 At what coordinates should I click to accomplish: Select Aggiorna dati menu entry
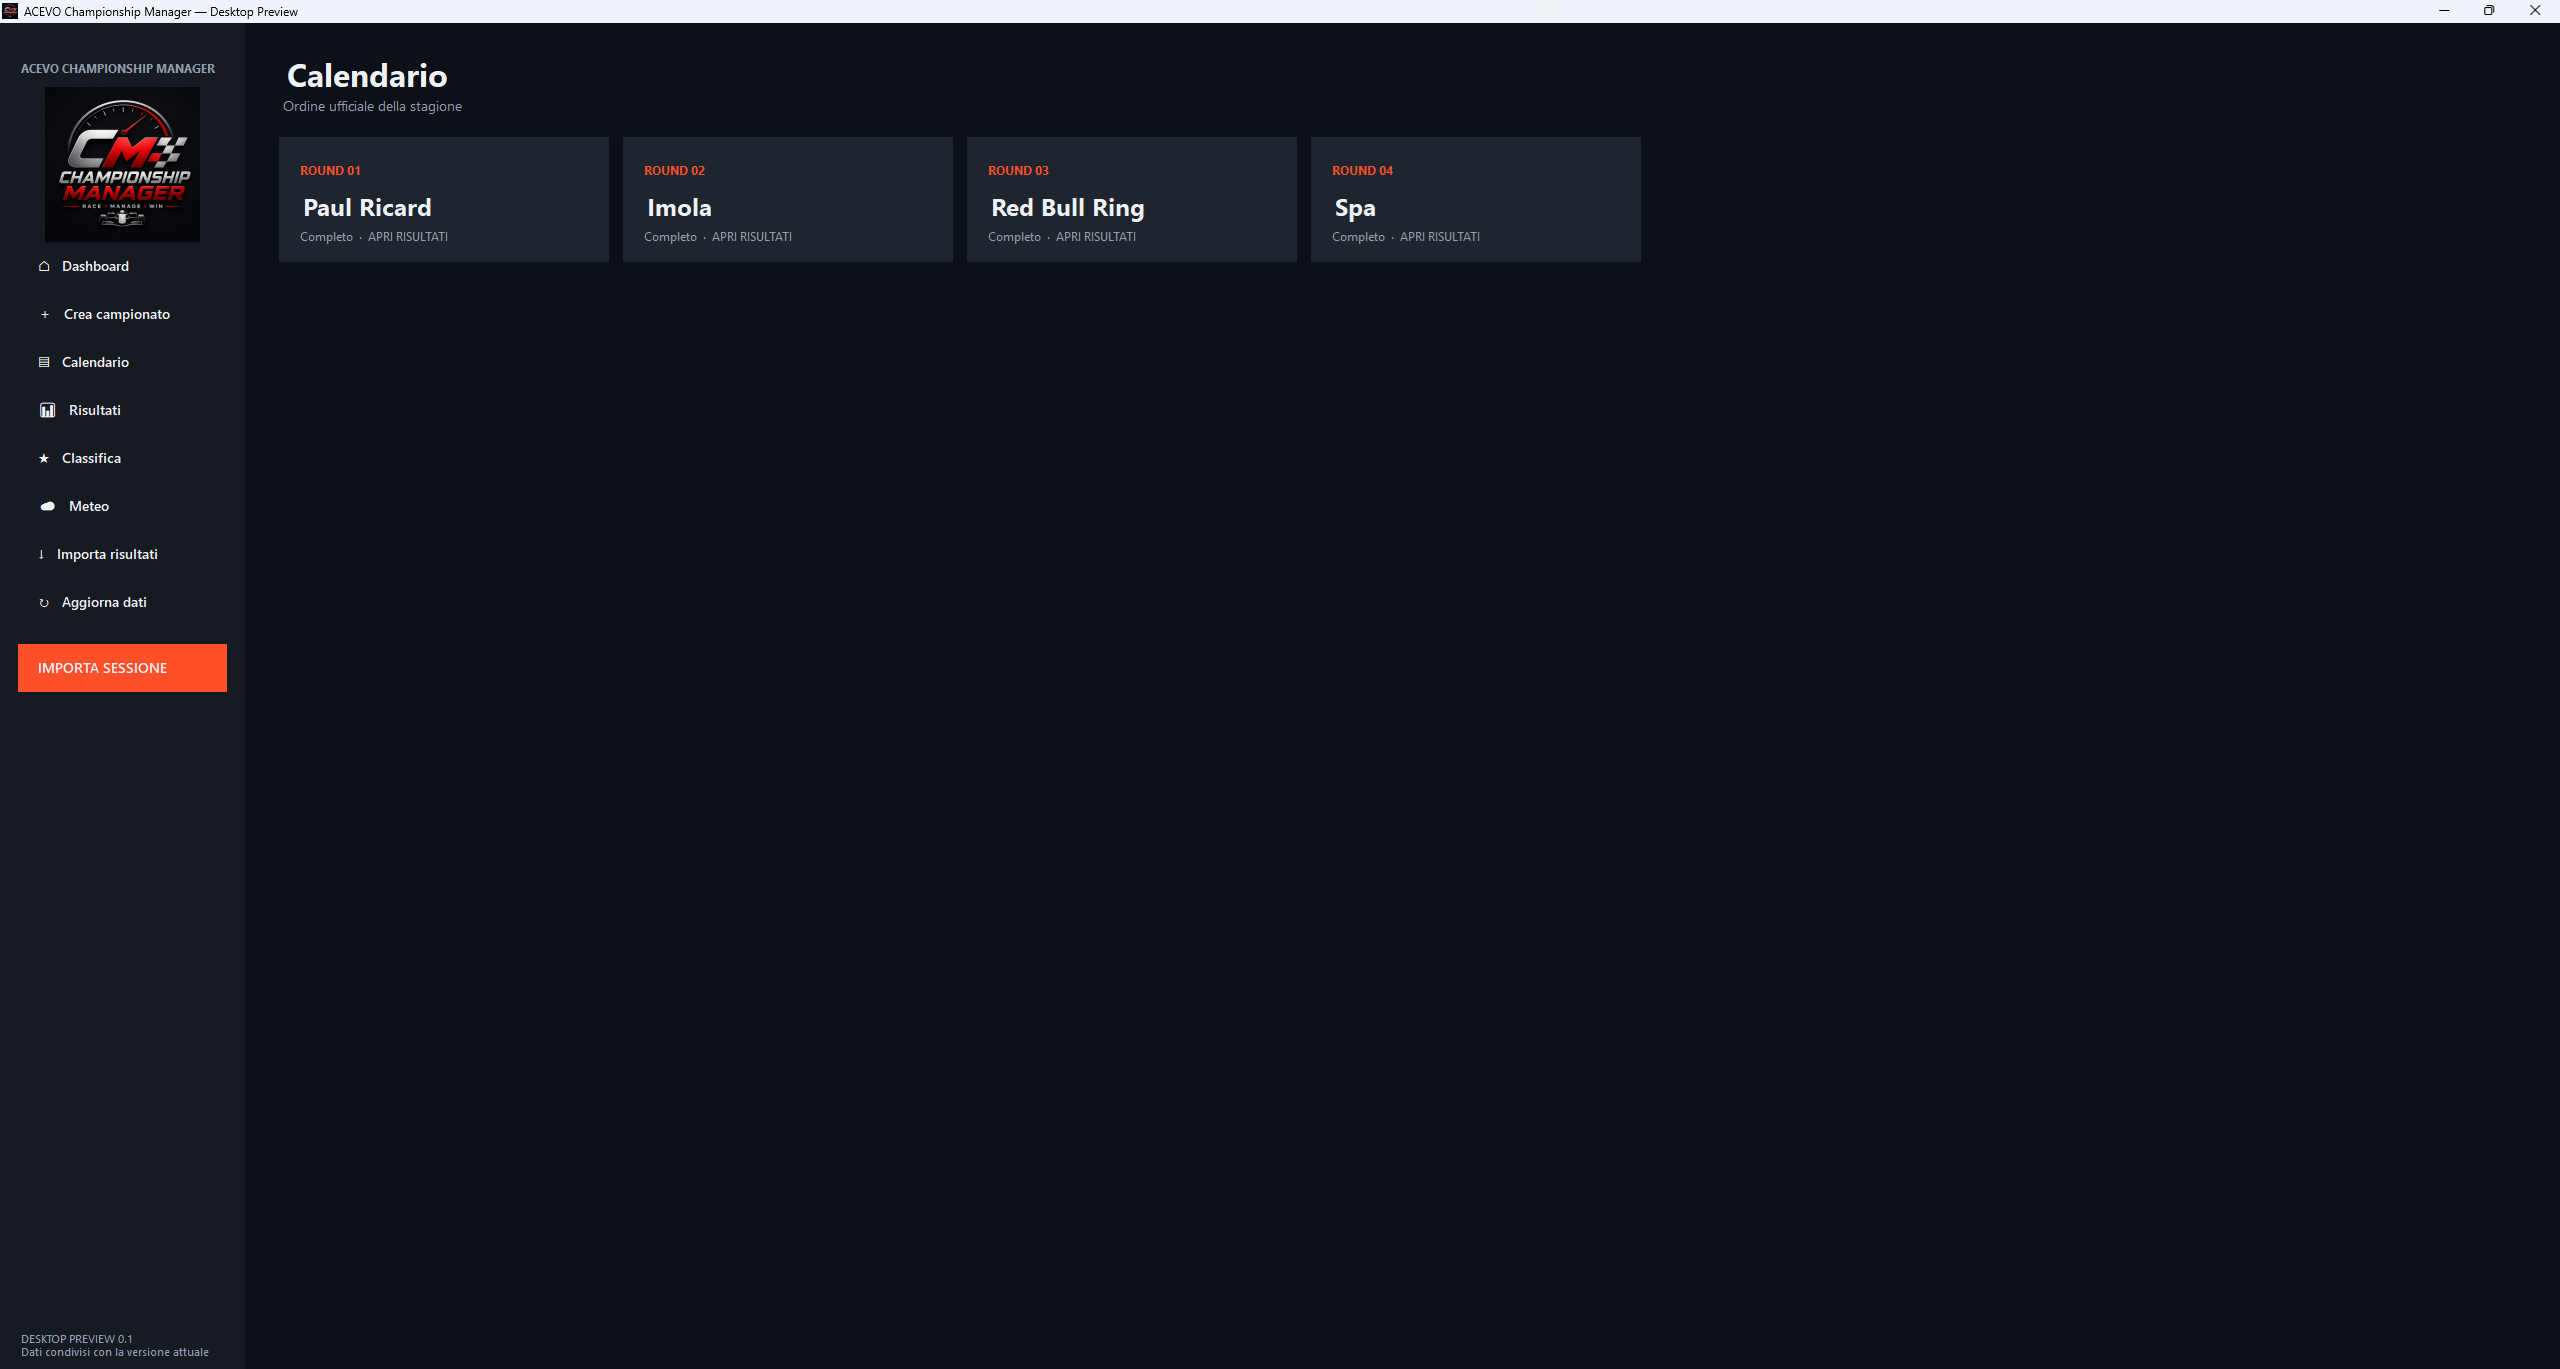pyautogui.click(x=122, y=602)
